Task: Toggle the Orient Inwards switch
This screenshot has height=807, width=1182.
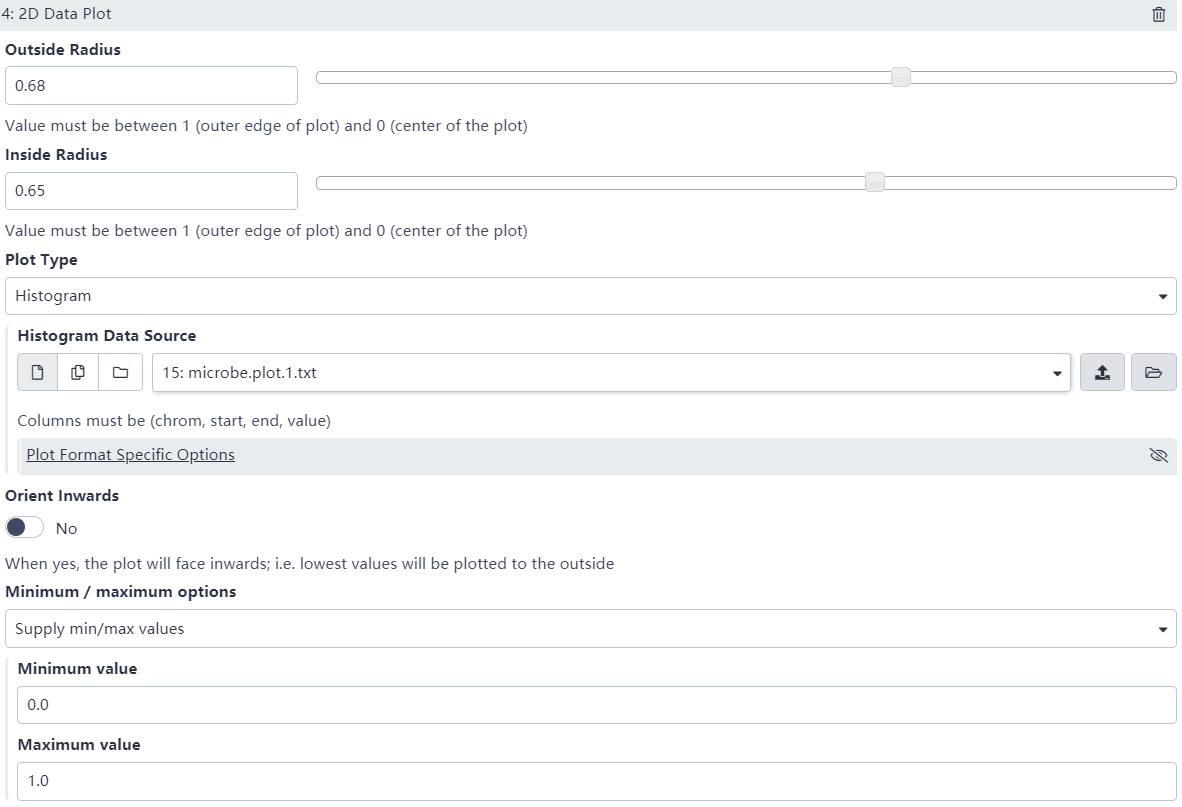Action: click(25, 527)
